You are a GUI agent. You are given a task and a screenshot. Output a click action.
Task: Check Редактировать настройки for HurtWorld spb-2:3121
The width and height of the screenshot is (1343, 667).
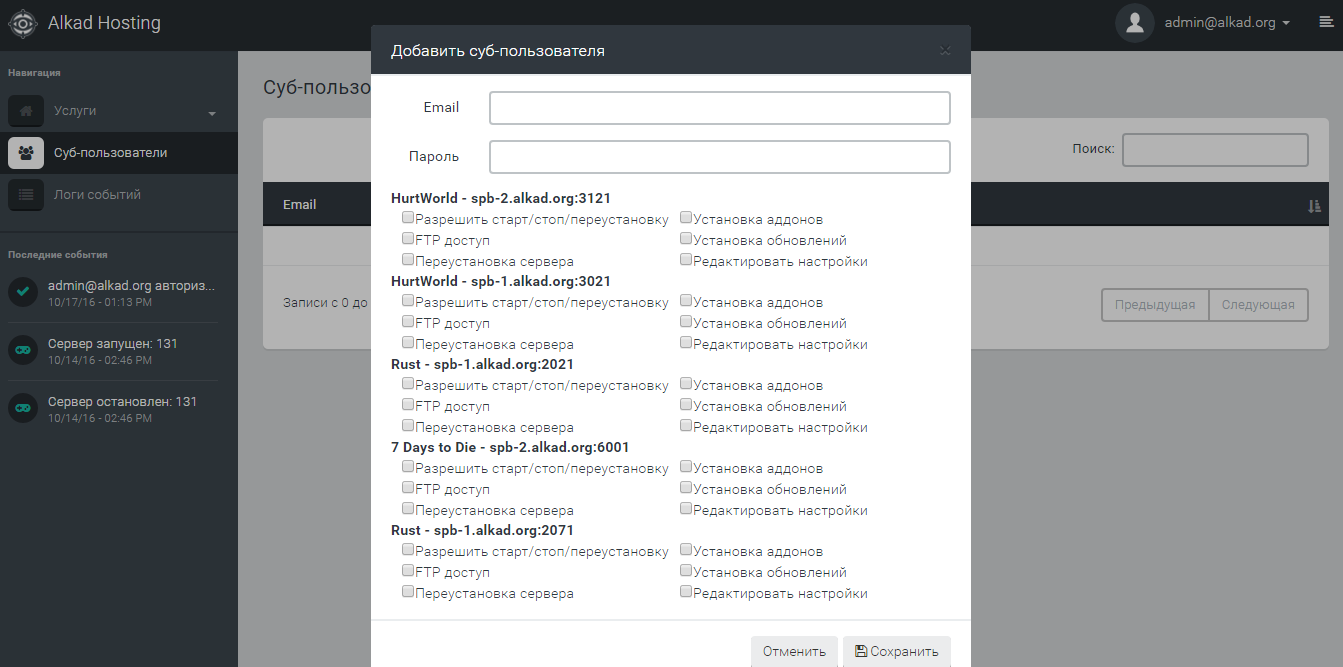(x=686, y=259)
